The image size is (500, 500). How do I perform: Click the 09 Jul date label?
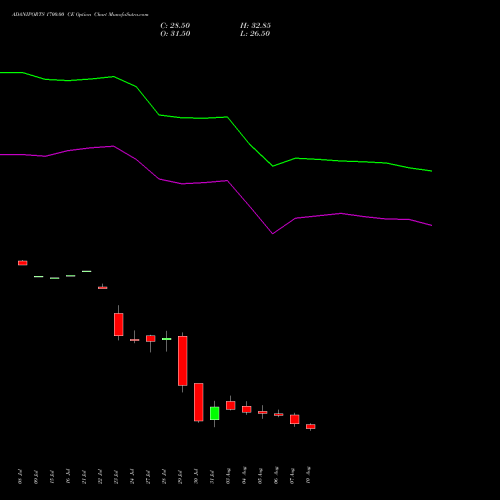(x=36, y=477)
